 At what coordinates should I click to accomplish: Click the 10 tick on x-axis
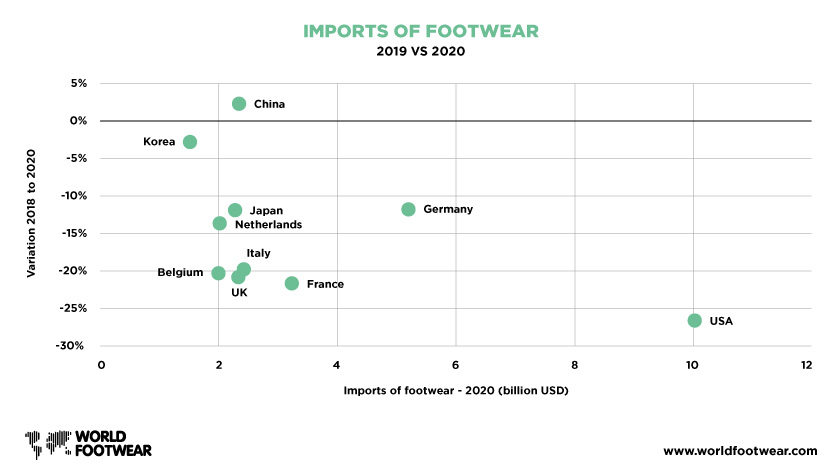692,365
